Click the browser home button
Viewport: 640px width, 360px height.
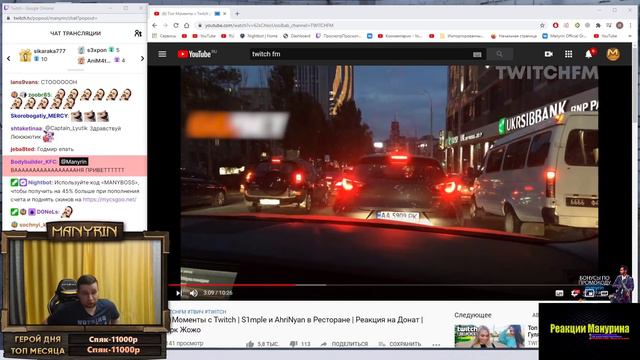pyautogui.click(x=187, y=25)
